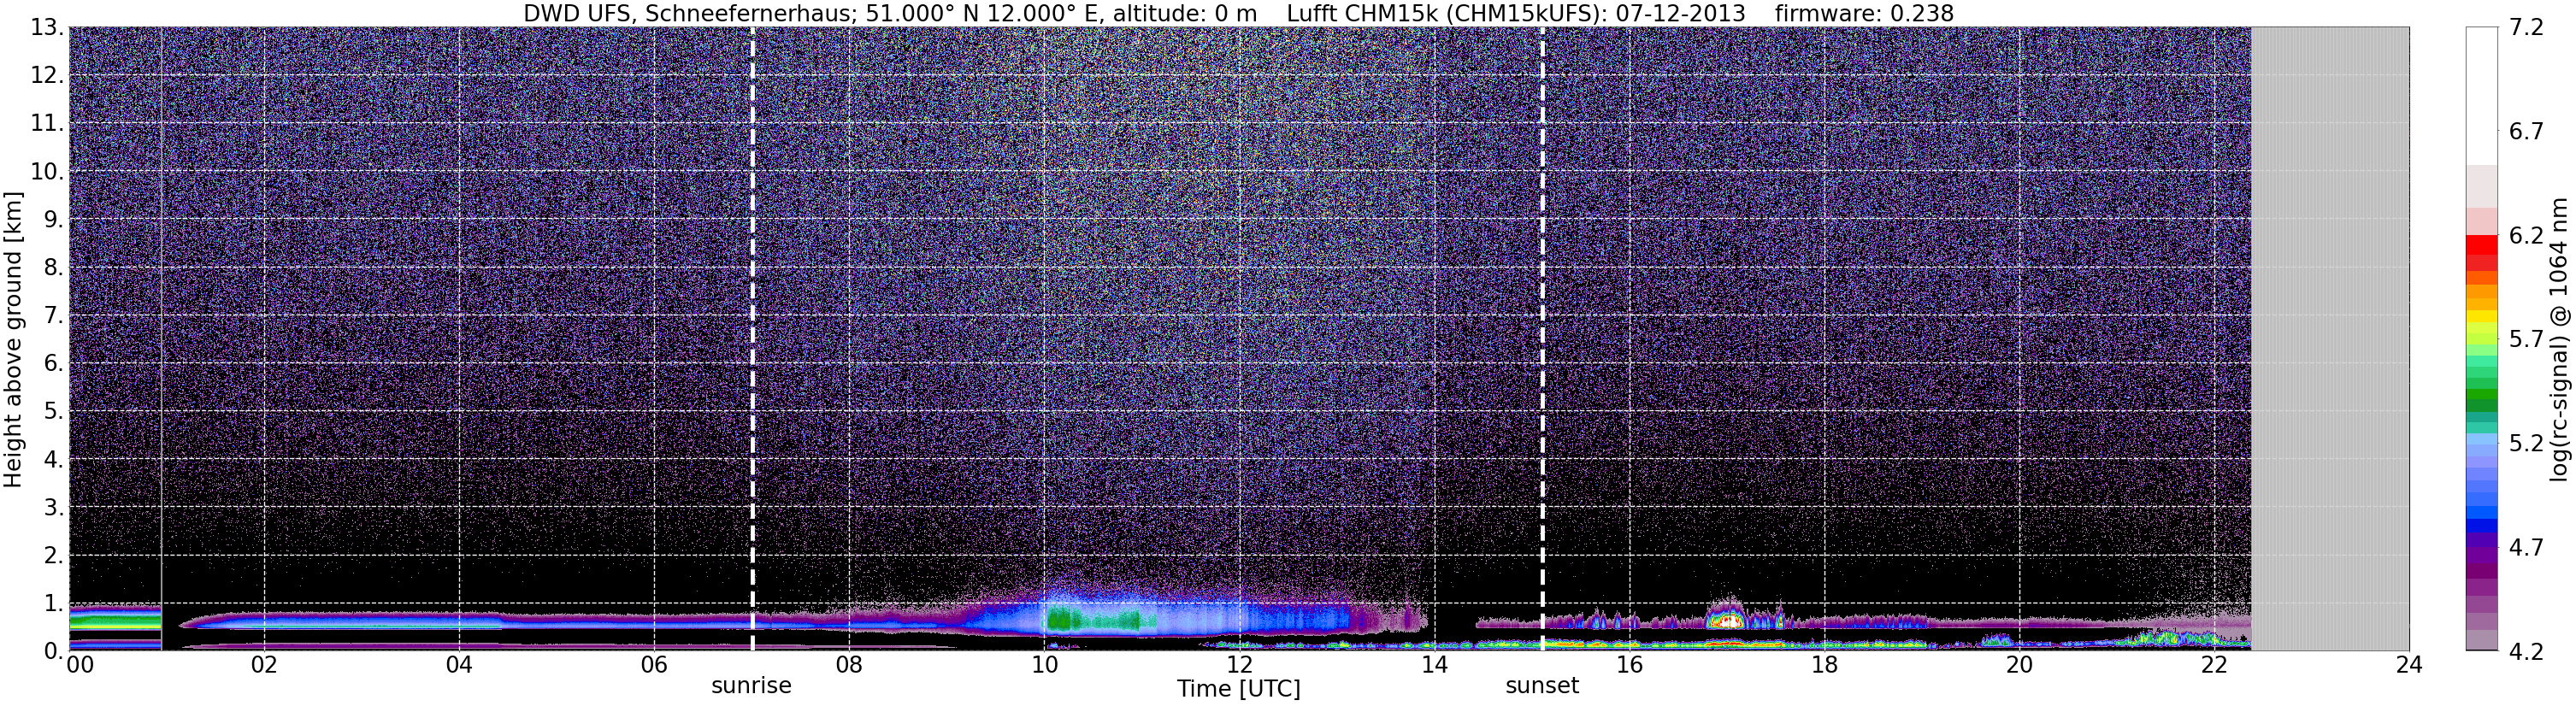Click the y-axis tick label '8.'
This screenshot has width=2576, height=706.
54,268
